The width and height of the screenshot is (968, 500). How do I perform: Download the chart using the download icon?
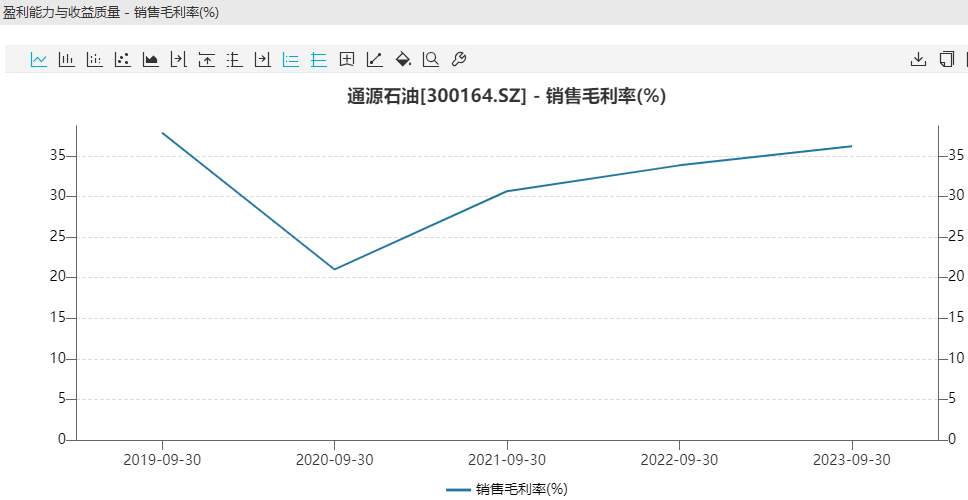[x=919, y=59]
